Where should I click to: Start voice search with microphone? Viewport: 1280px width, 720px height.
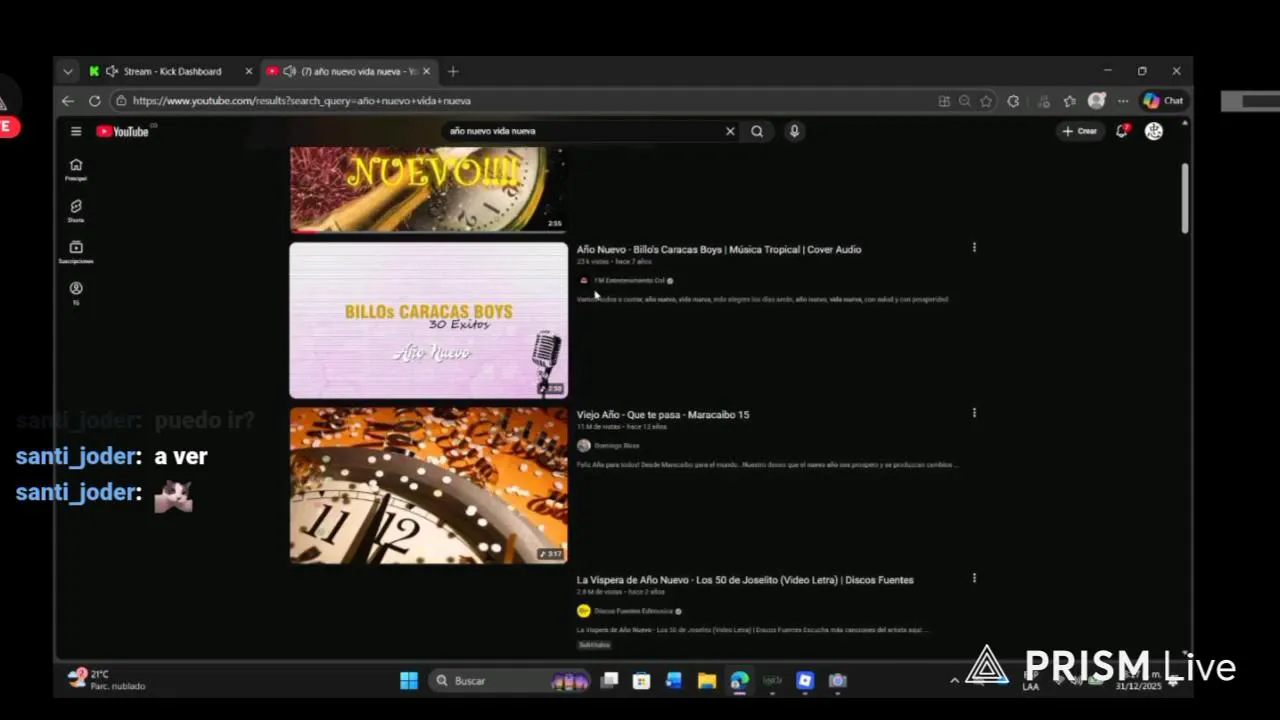click(794, 131)
